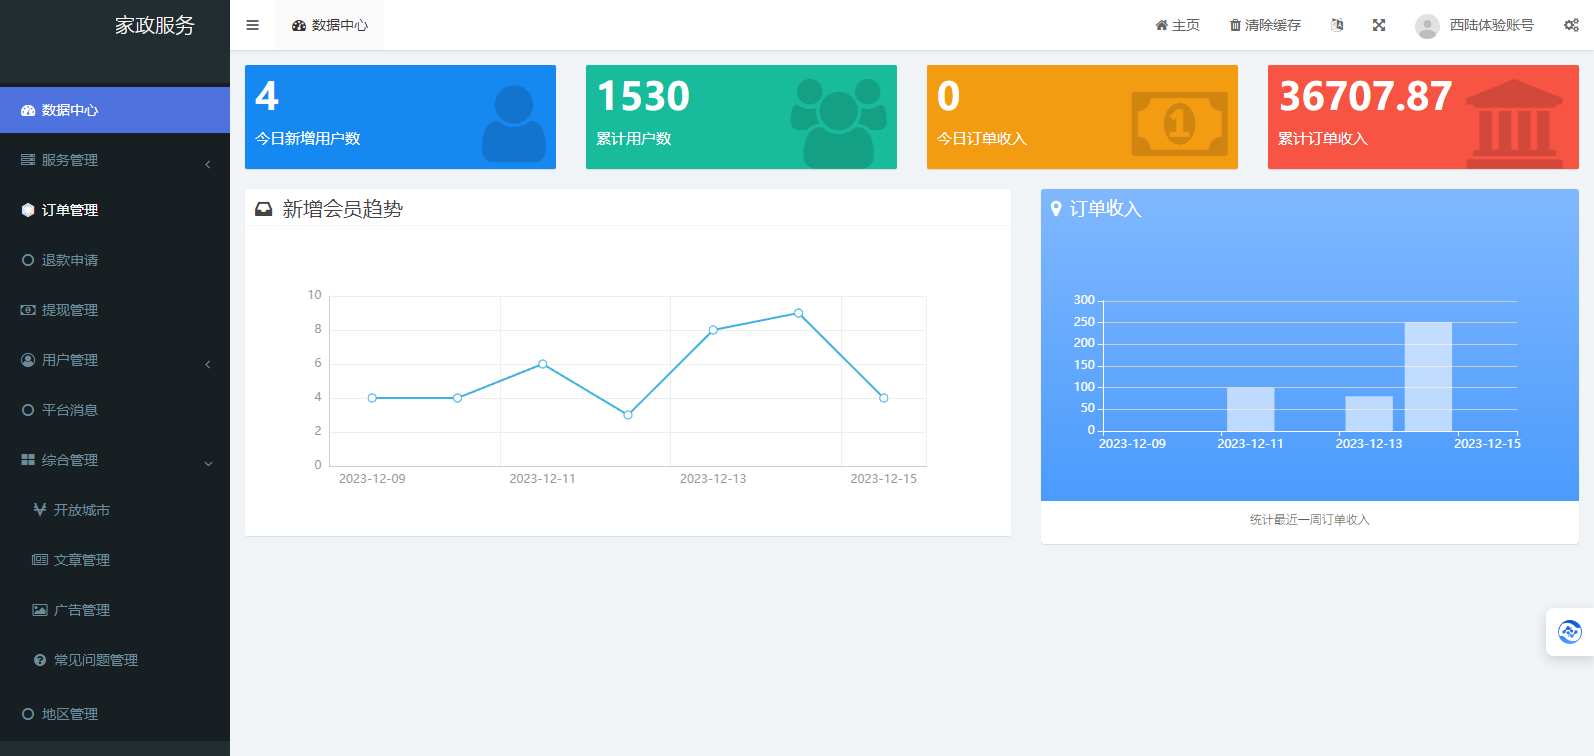Click the 提现管理 money icon

[x=28, y=310]
